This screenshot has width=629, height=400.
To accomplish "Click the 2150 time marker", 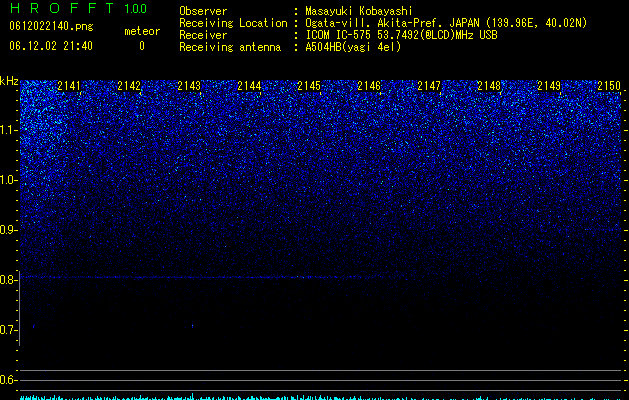I will click(609, 86).
